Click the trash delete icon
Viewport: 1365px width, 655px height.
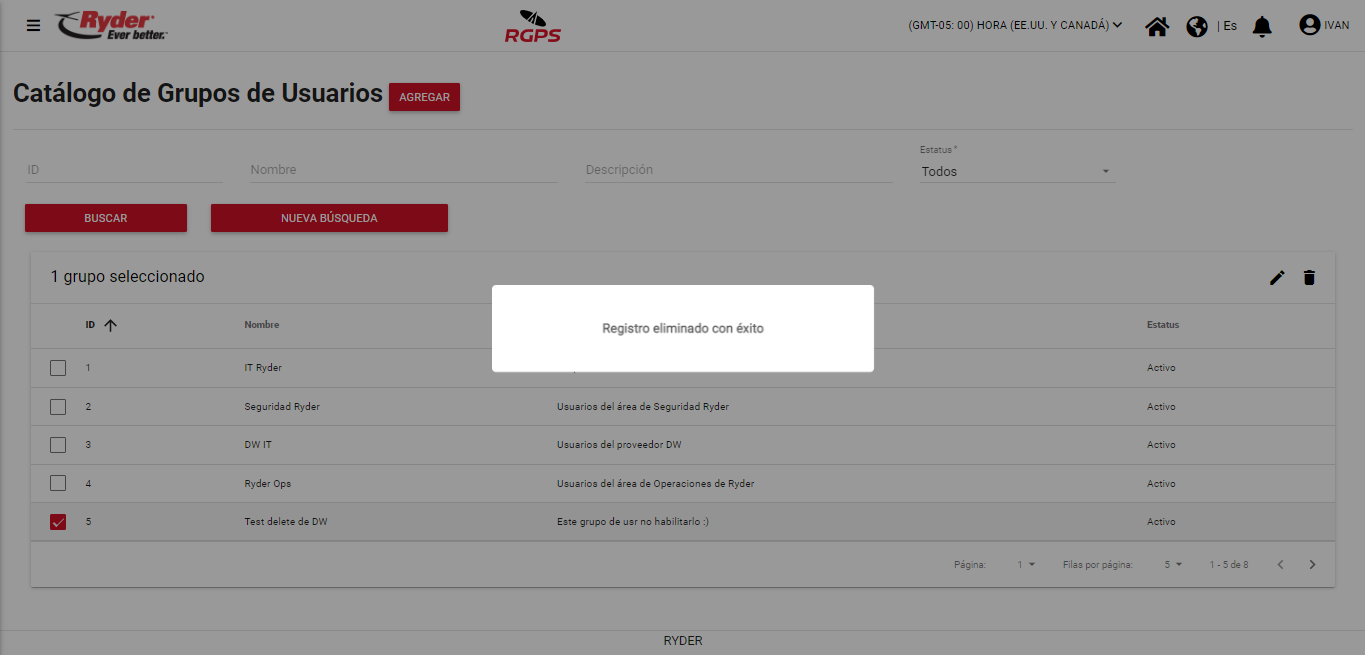pos(1309,278)
